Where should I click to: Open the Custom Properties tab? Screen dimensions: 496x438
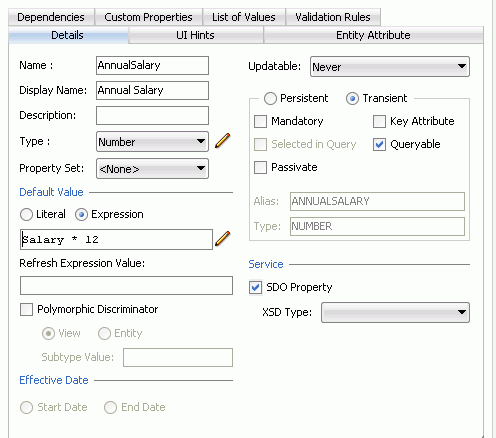148,17
